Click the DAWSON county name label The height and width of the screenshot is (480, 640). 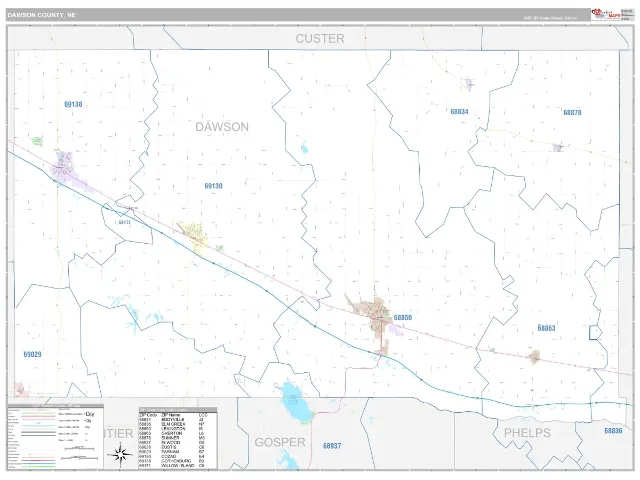point(222,127)
